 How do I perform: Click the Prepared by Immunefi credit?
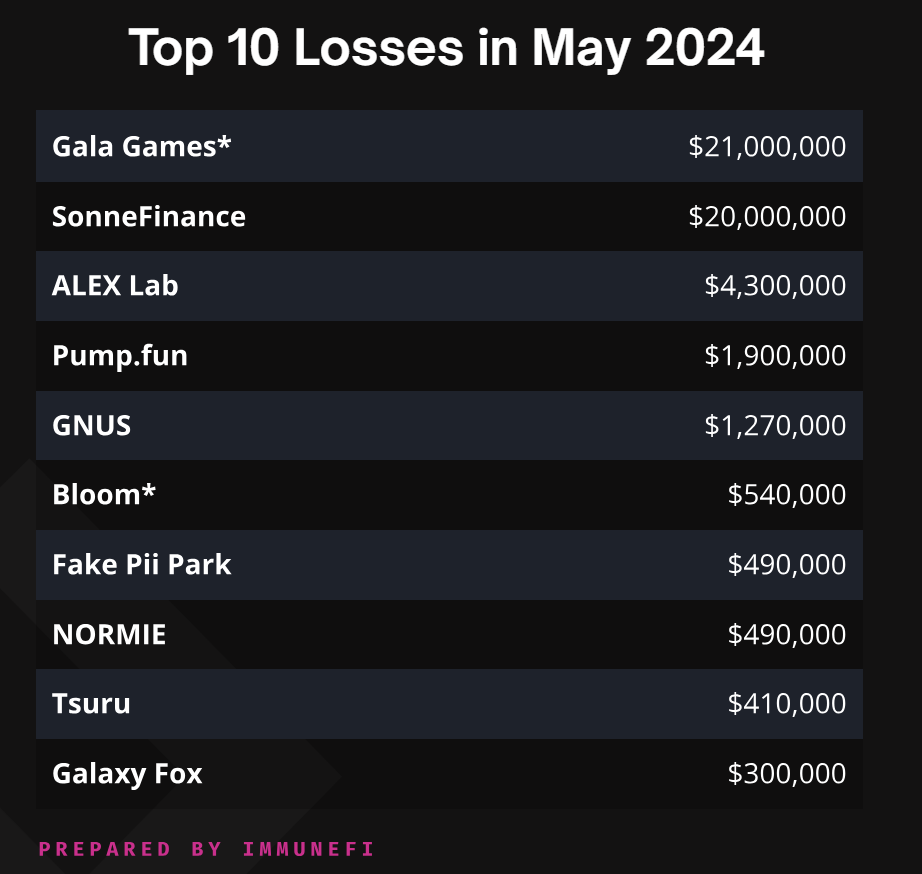206,849
